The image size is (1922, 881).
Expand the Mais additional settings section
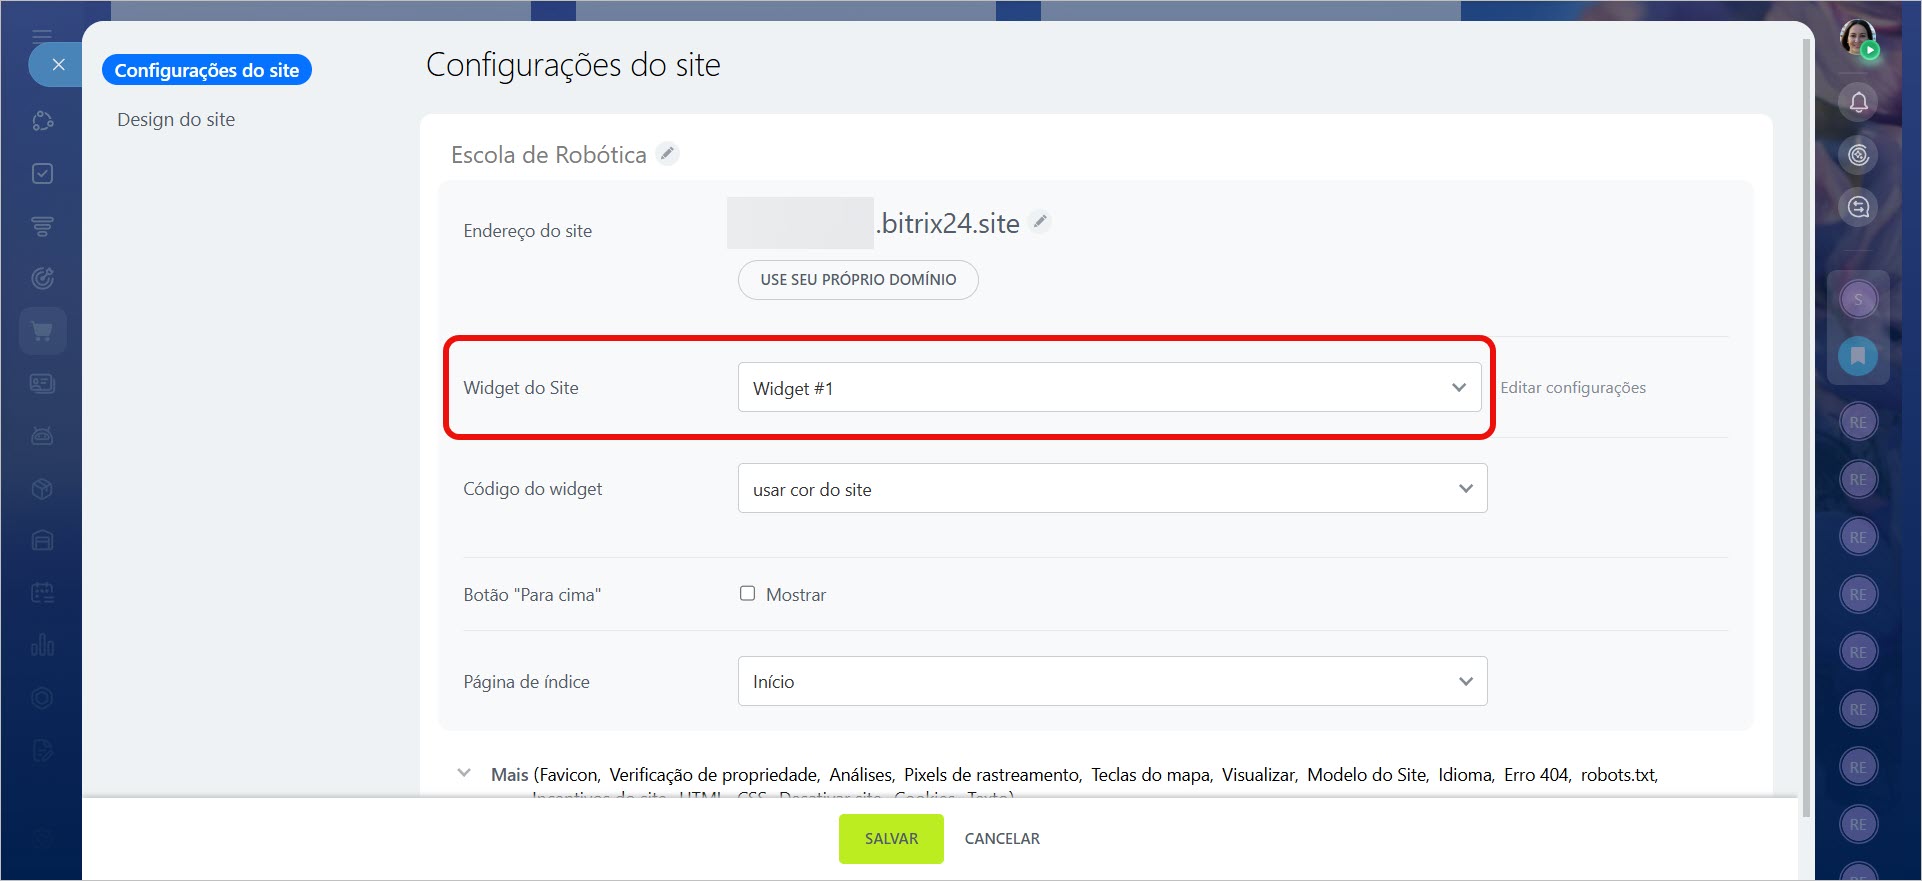[464, 774]
